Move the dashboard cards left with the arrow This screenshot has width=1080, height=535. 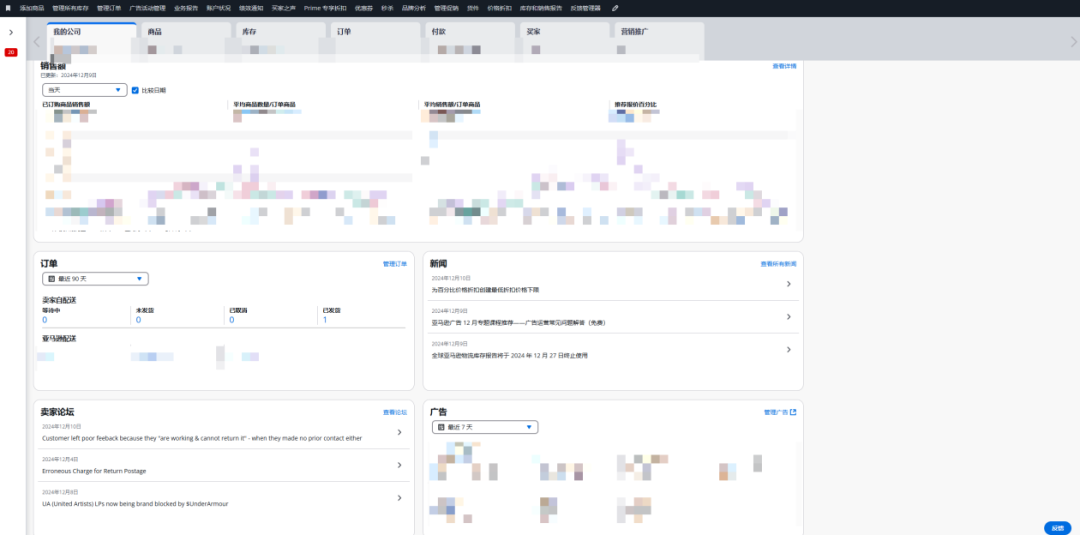click(x=37, y=42)
